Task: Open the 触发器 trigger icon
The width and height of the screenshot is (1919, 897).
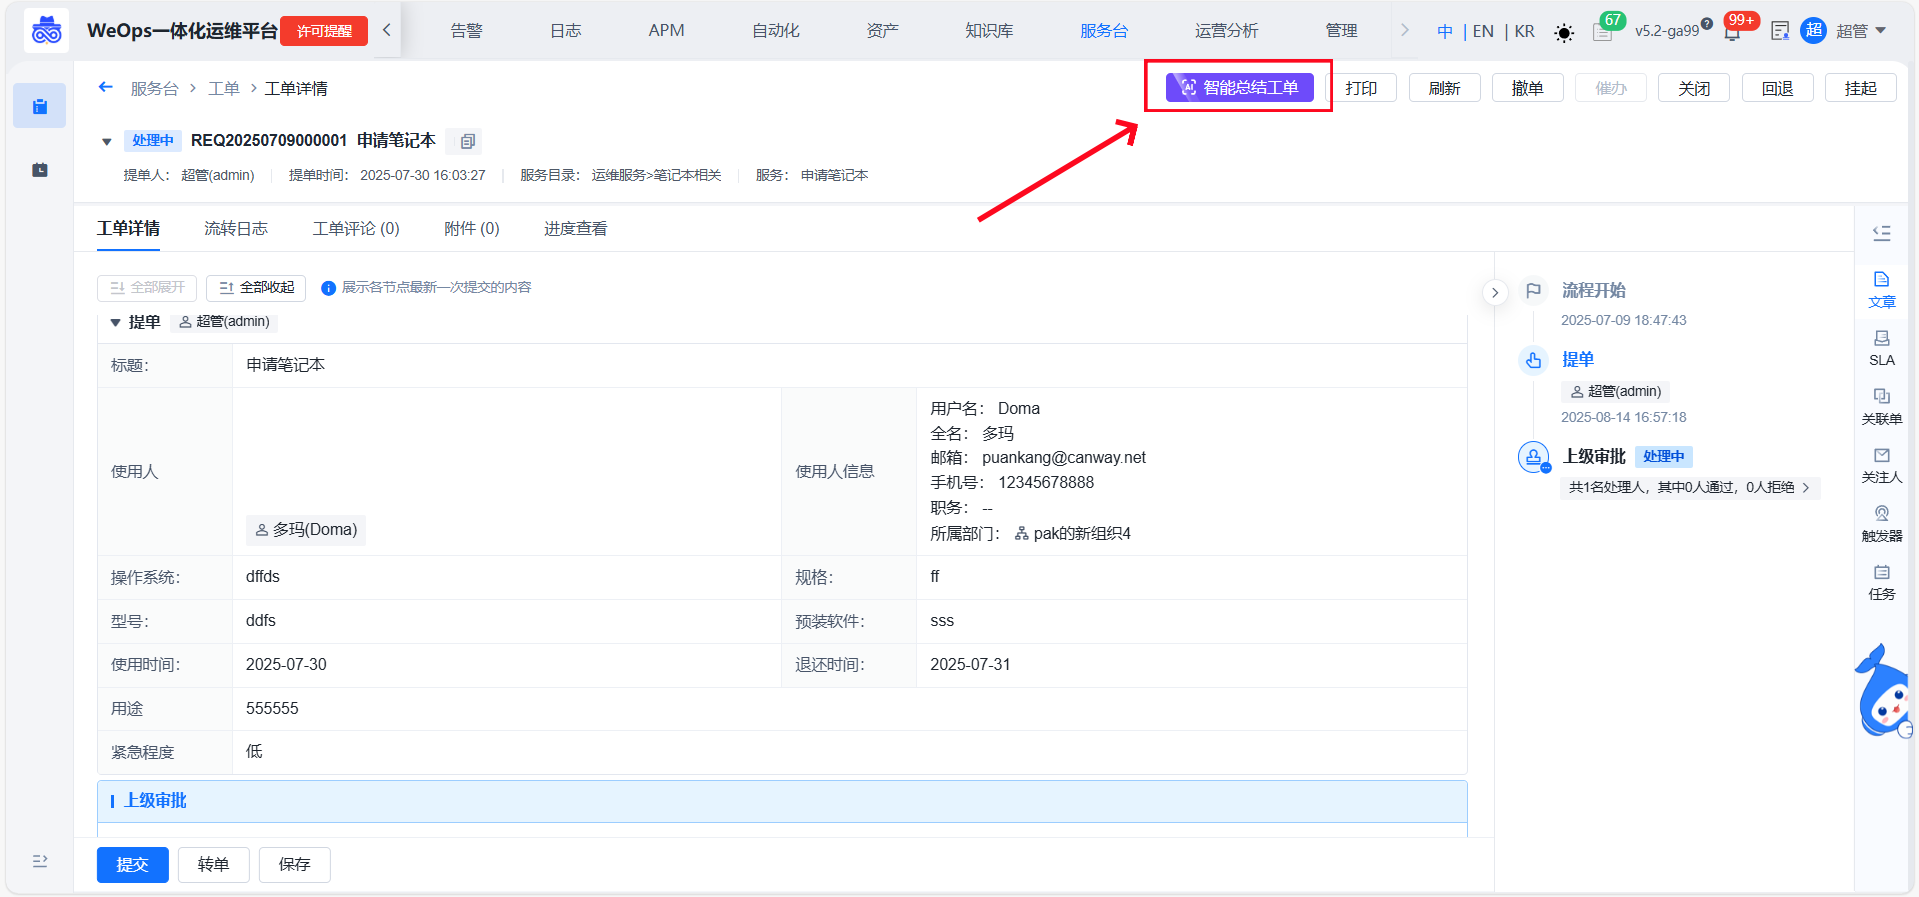Action: [x=1881, y=522]
